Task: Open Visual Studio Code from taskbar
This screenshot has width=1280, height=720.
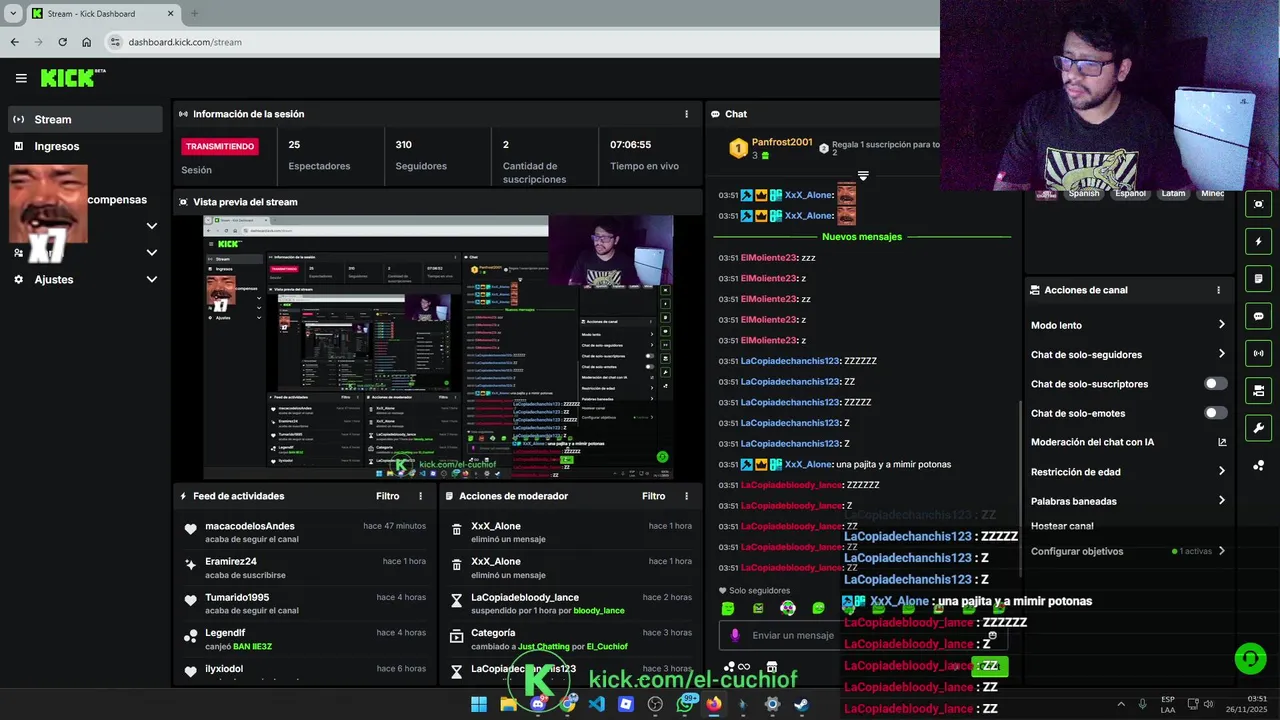Action: tap(597, 704)
